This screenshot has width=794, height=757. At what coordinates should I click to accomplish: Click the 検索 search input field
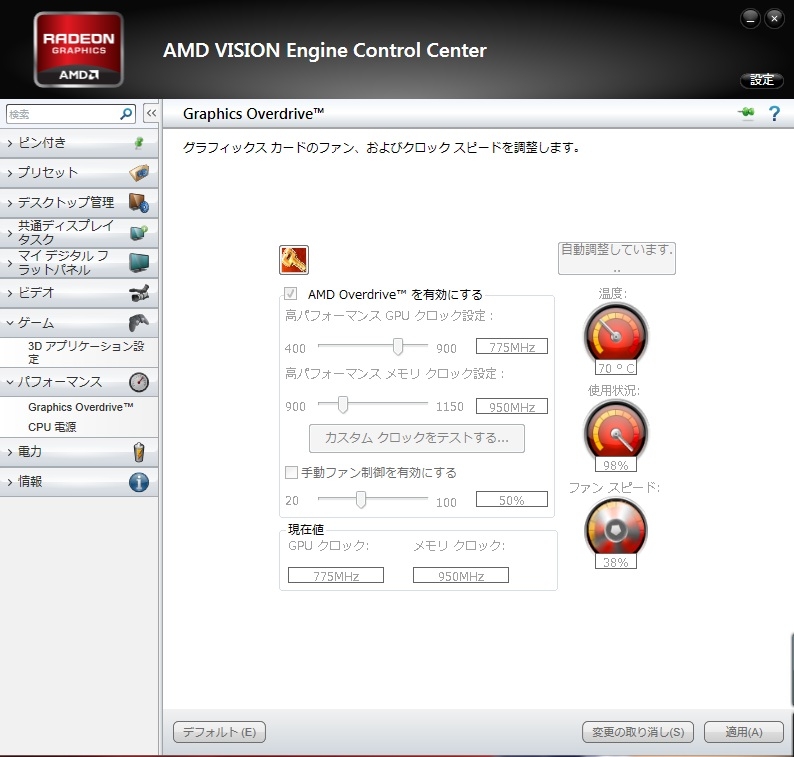pyautogui.click(x=63, y=114)
